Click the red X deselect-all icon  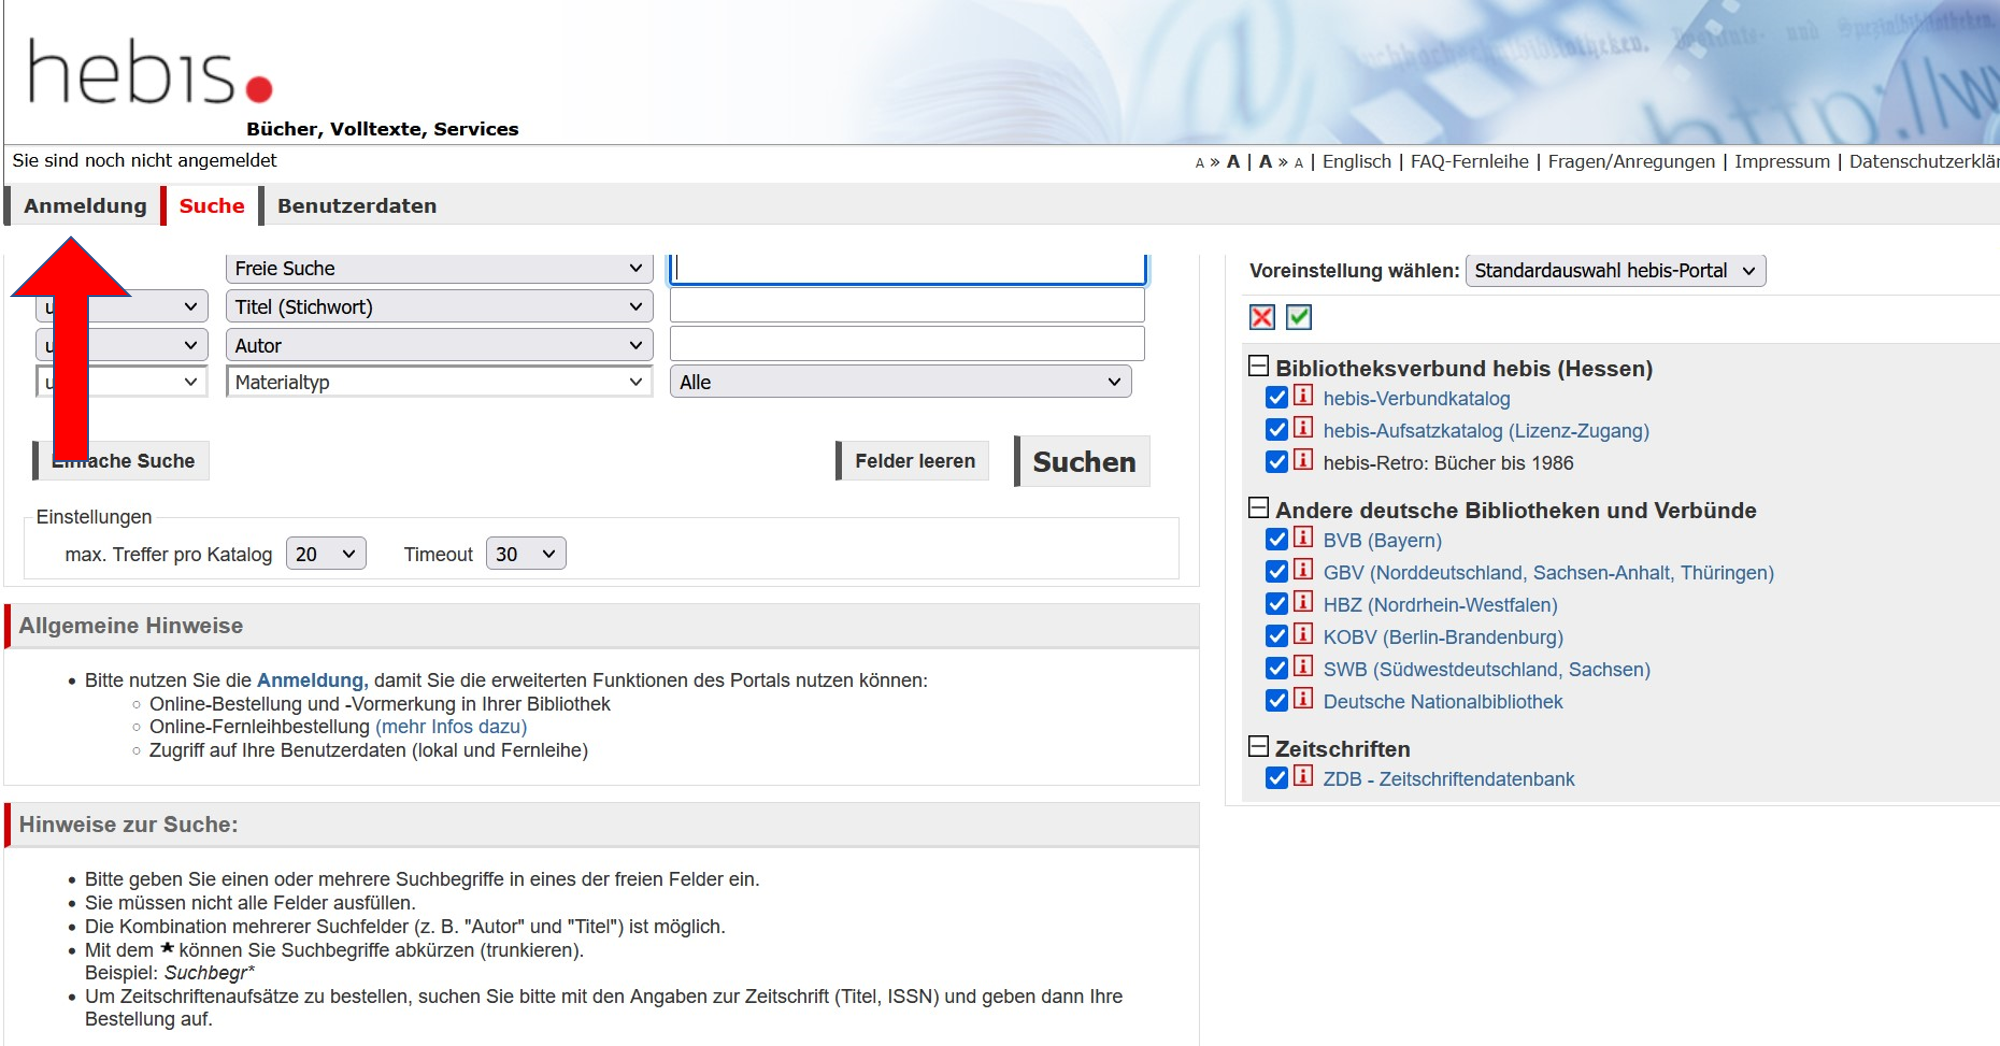pos(1262,317)
